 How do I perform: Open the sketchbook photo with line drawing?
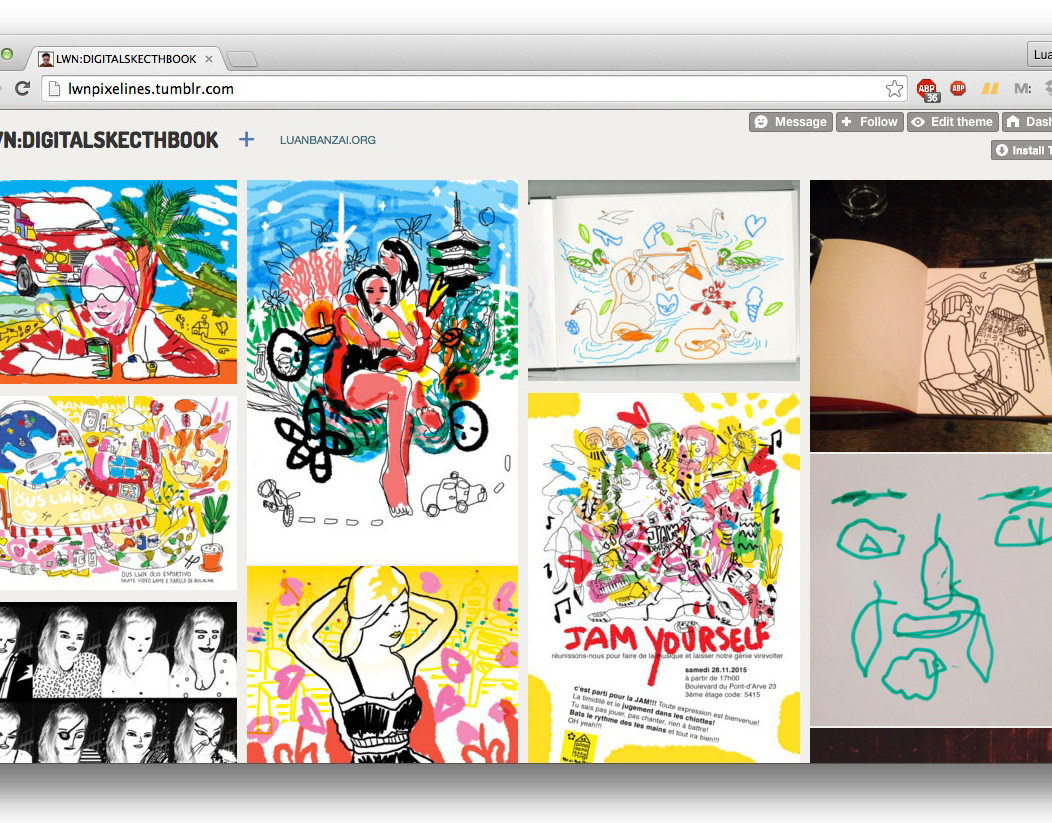[x=931, y=315]
